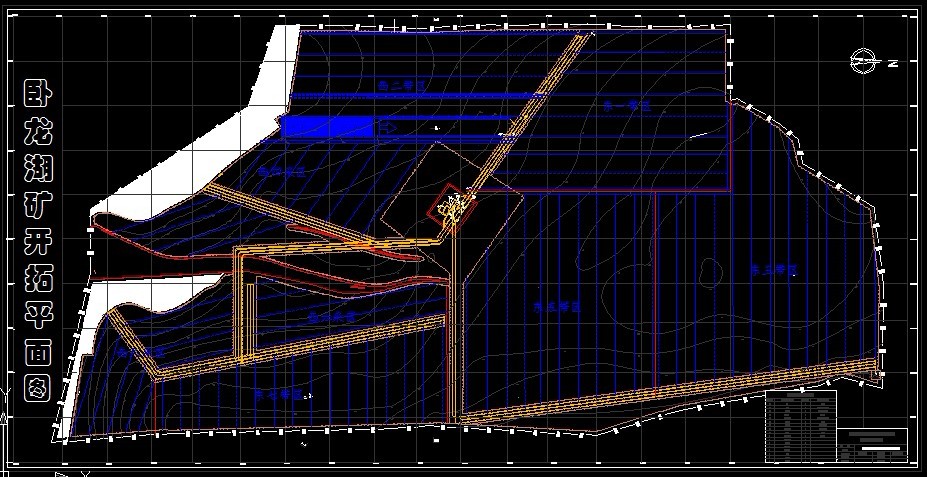Select the drawing title block frame

point(873,445)
